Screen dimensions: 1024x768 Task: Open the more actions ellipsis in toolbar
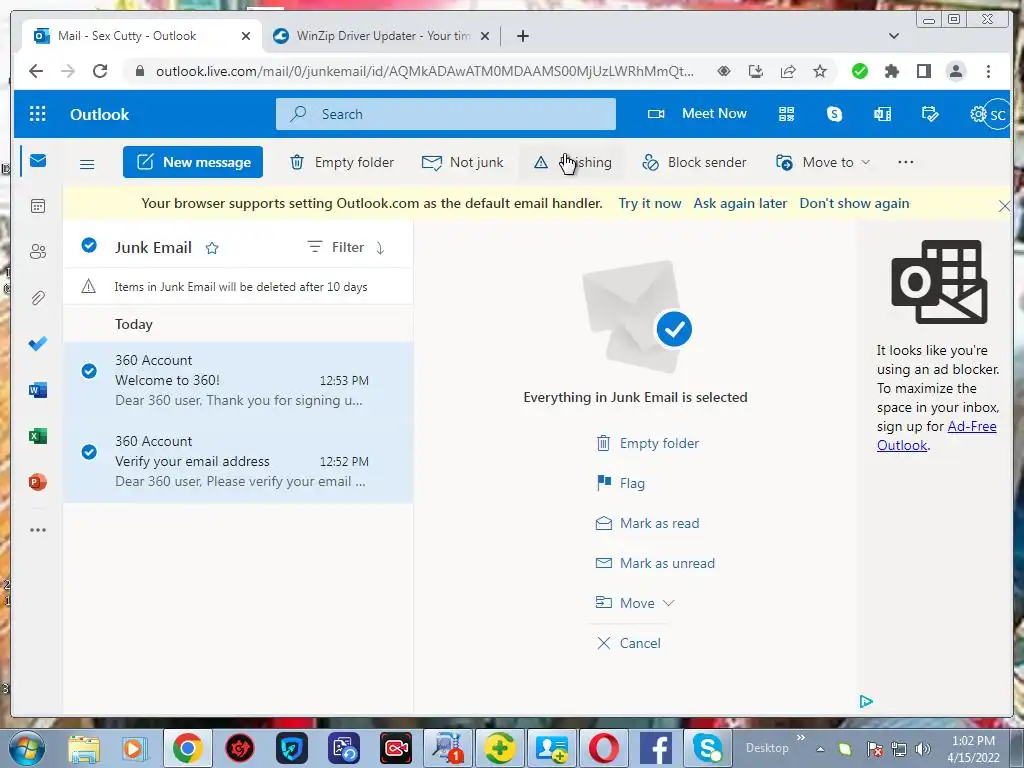pos(906,162)
